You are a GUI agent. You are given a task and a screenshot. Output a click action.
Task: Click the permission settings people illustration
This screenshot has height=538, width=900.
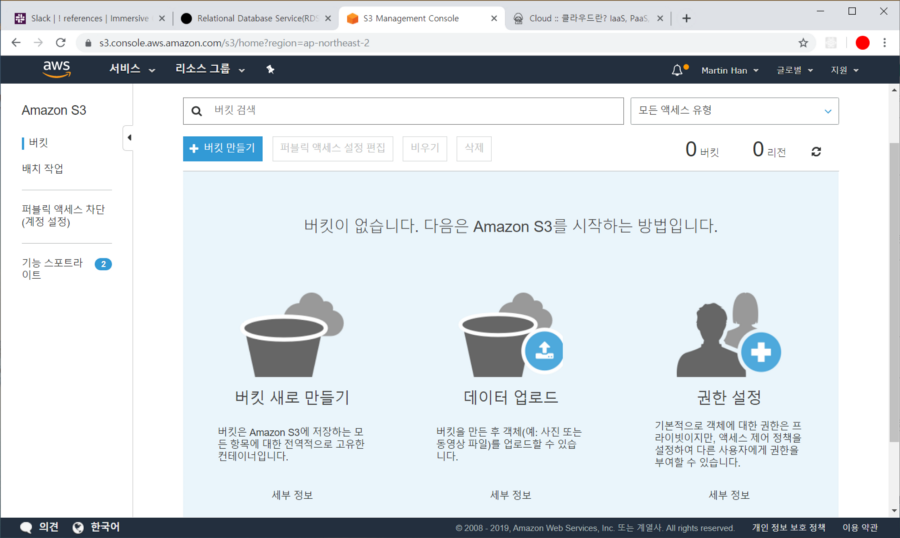729,335
